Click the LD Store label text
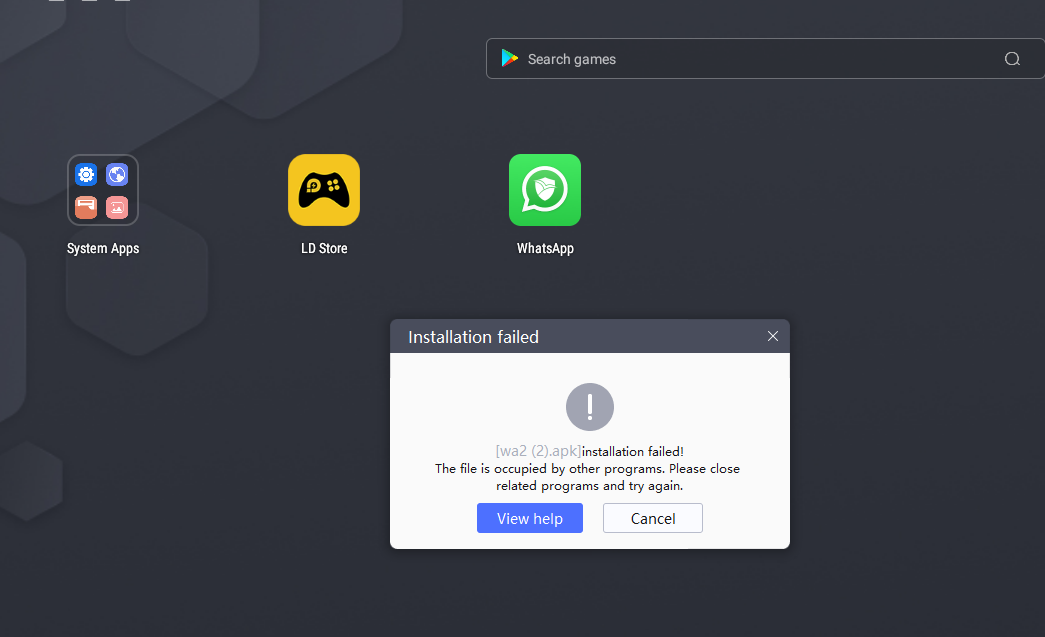The width and height of the screenshot is (1045, 637). point(324,249)
